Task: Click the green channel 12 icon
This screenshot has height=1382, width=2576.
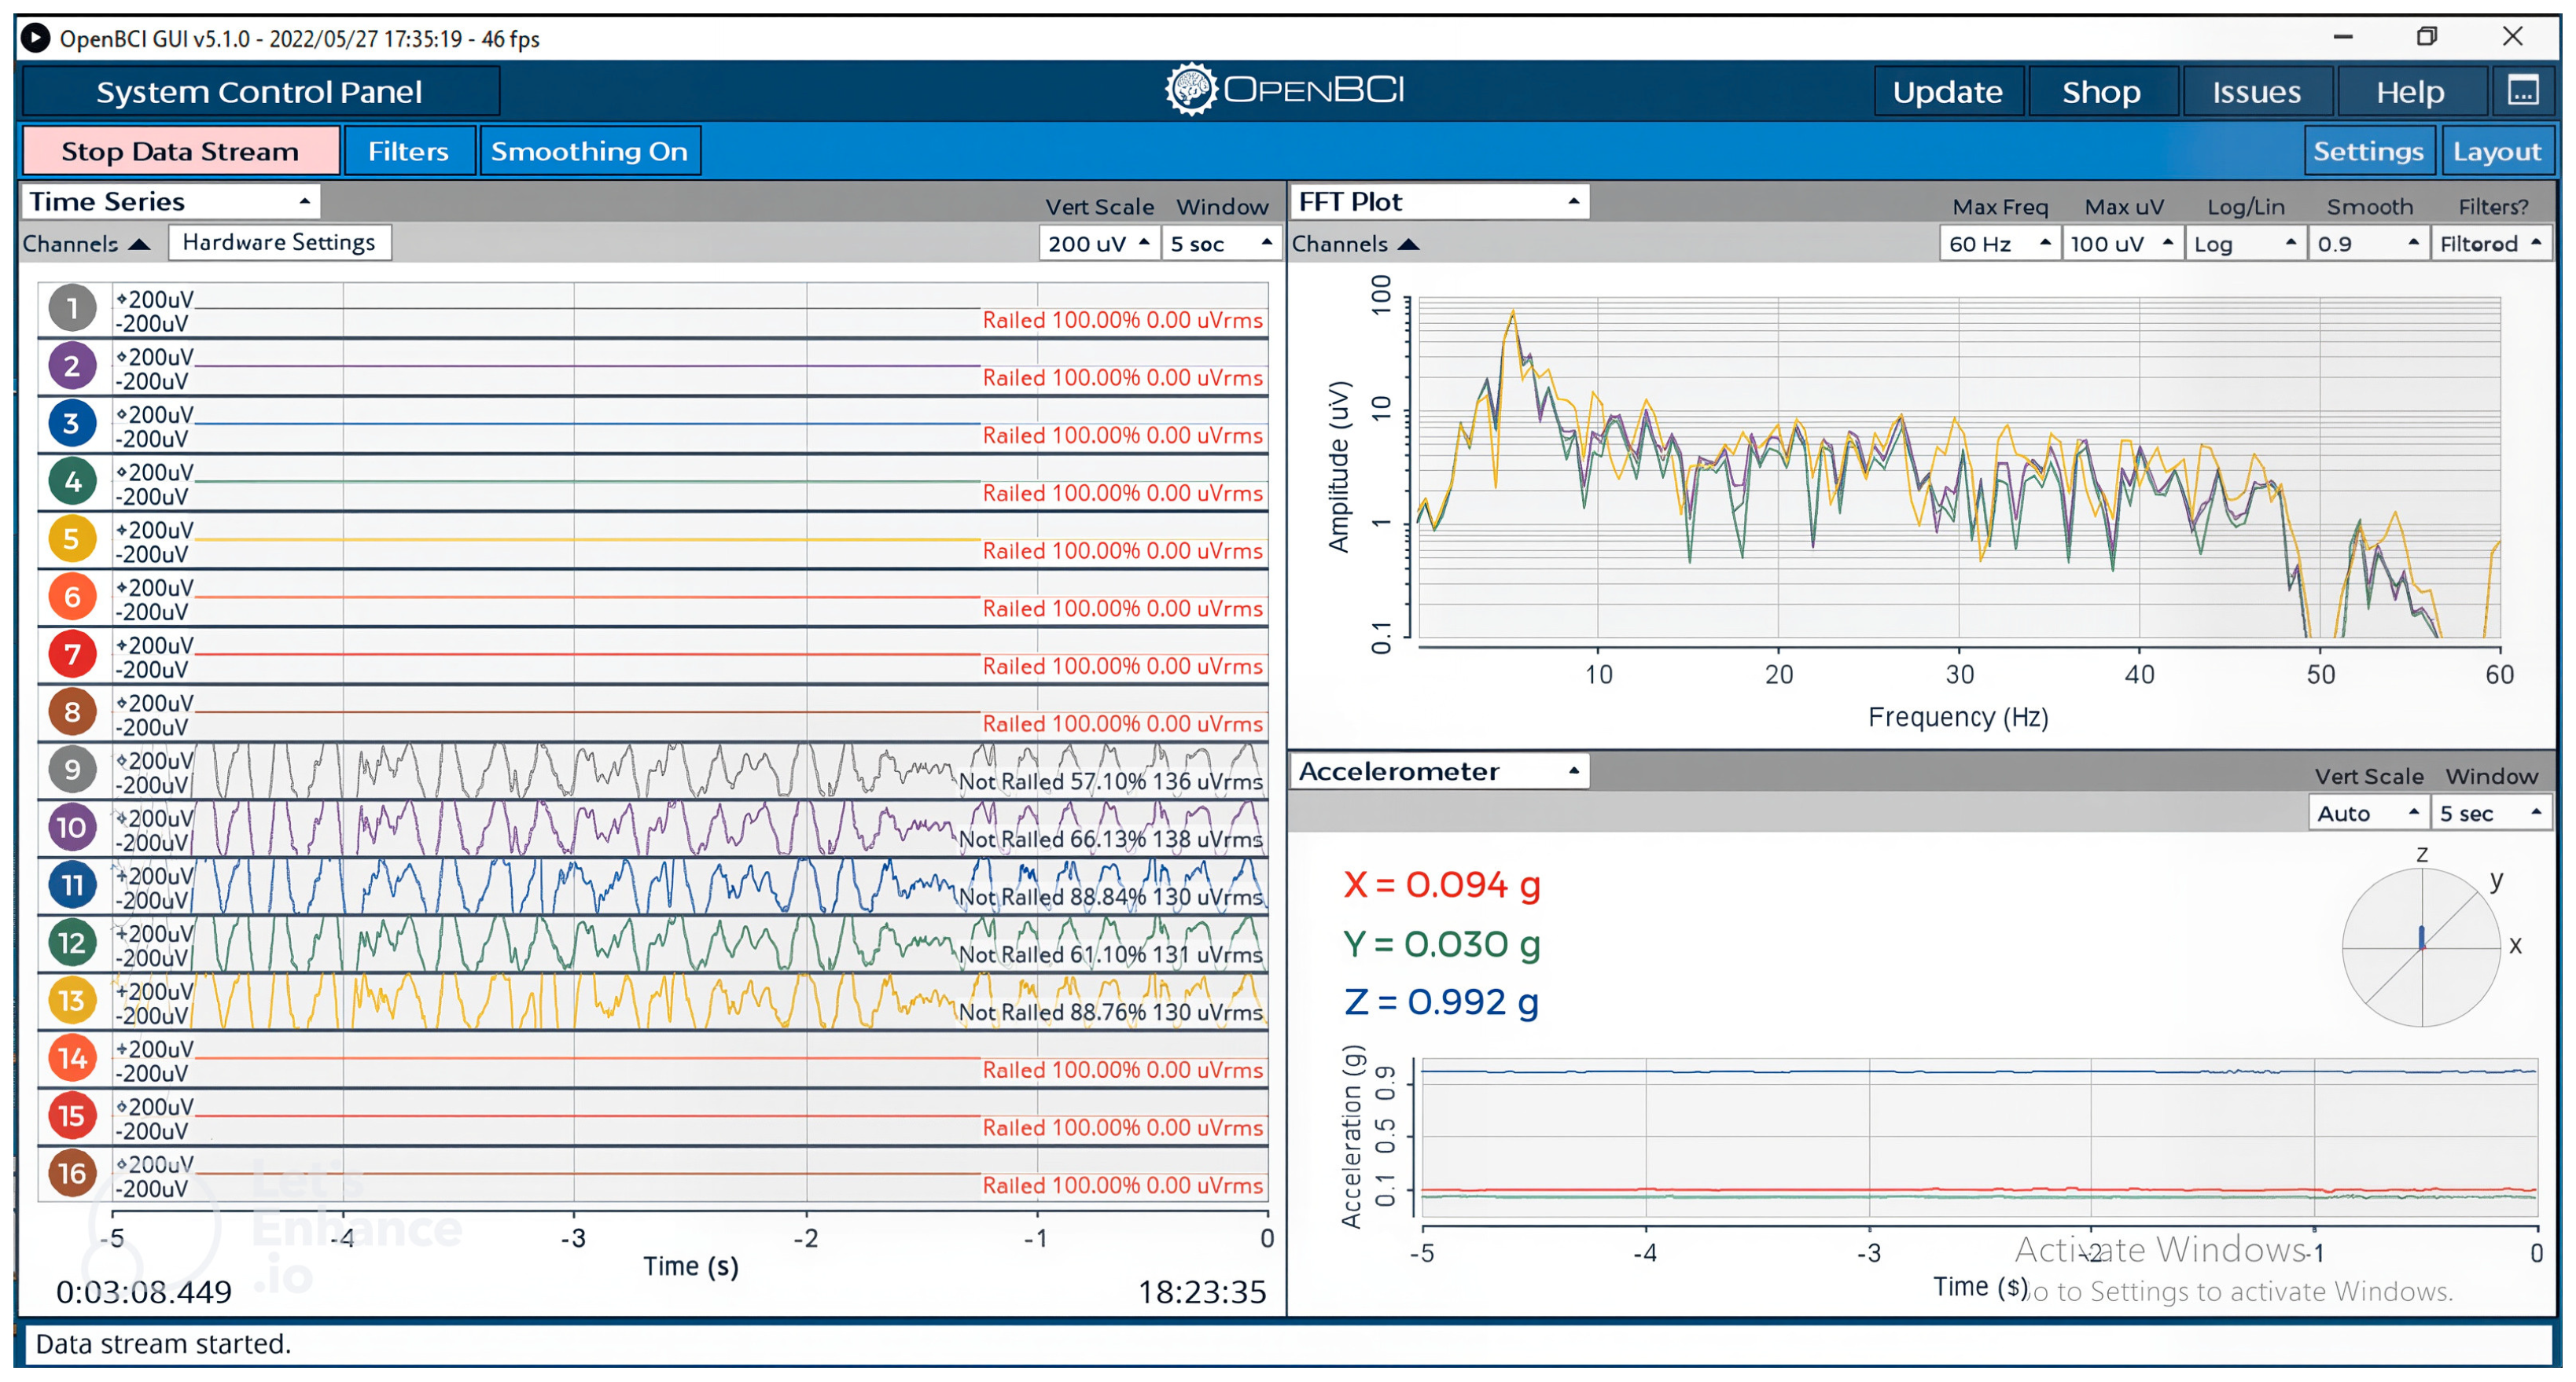Action: 72,943
